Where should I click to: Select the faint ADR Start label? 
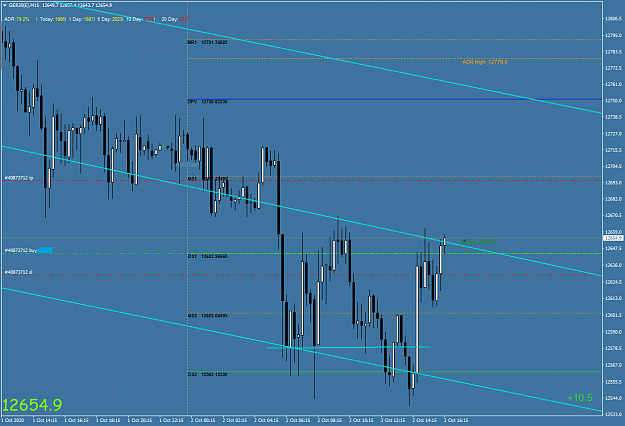tap(187, 164)
